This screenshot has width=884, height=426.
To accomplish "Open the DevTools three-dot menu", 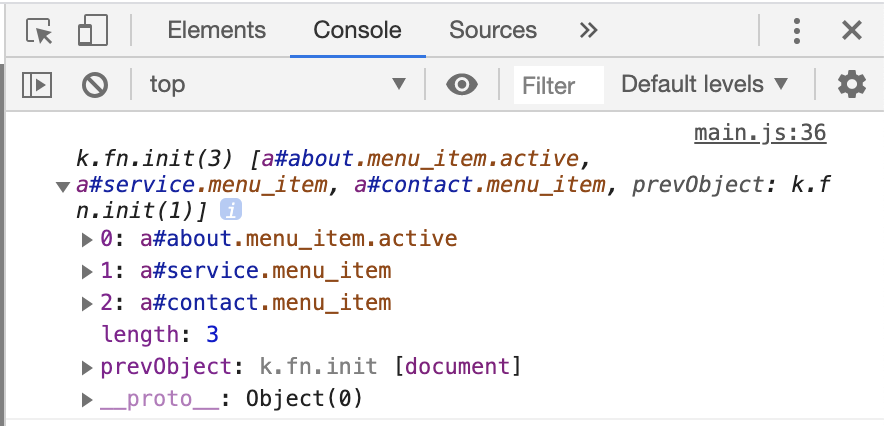I will [797, 31].
